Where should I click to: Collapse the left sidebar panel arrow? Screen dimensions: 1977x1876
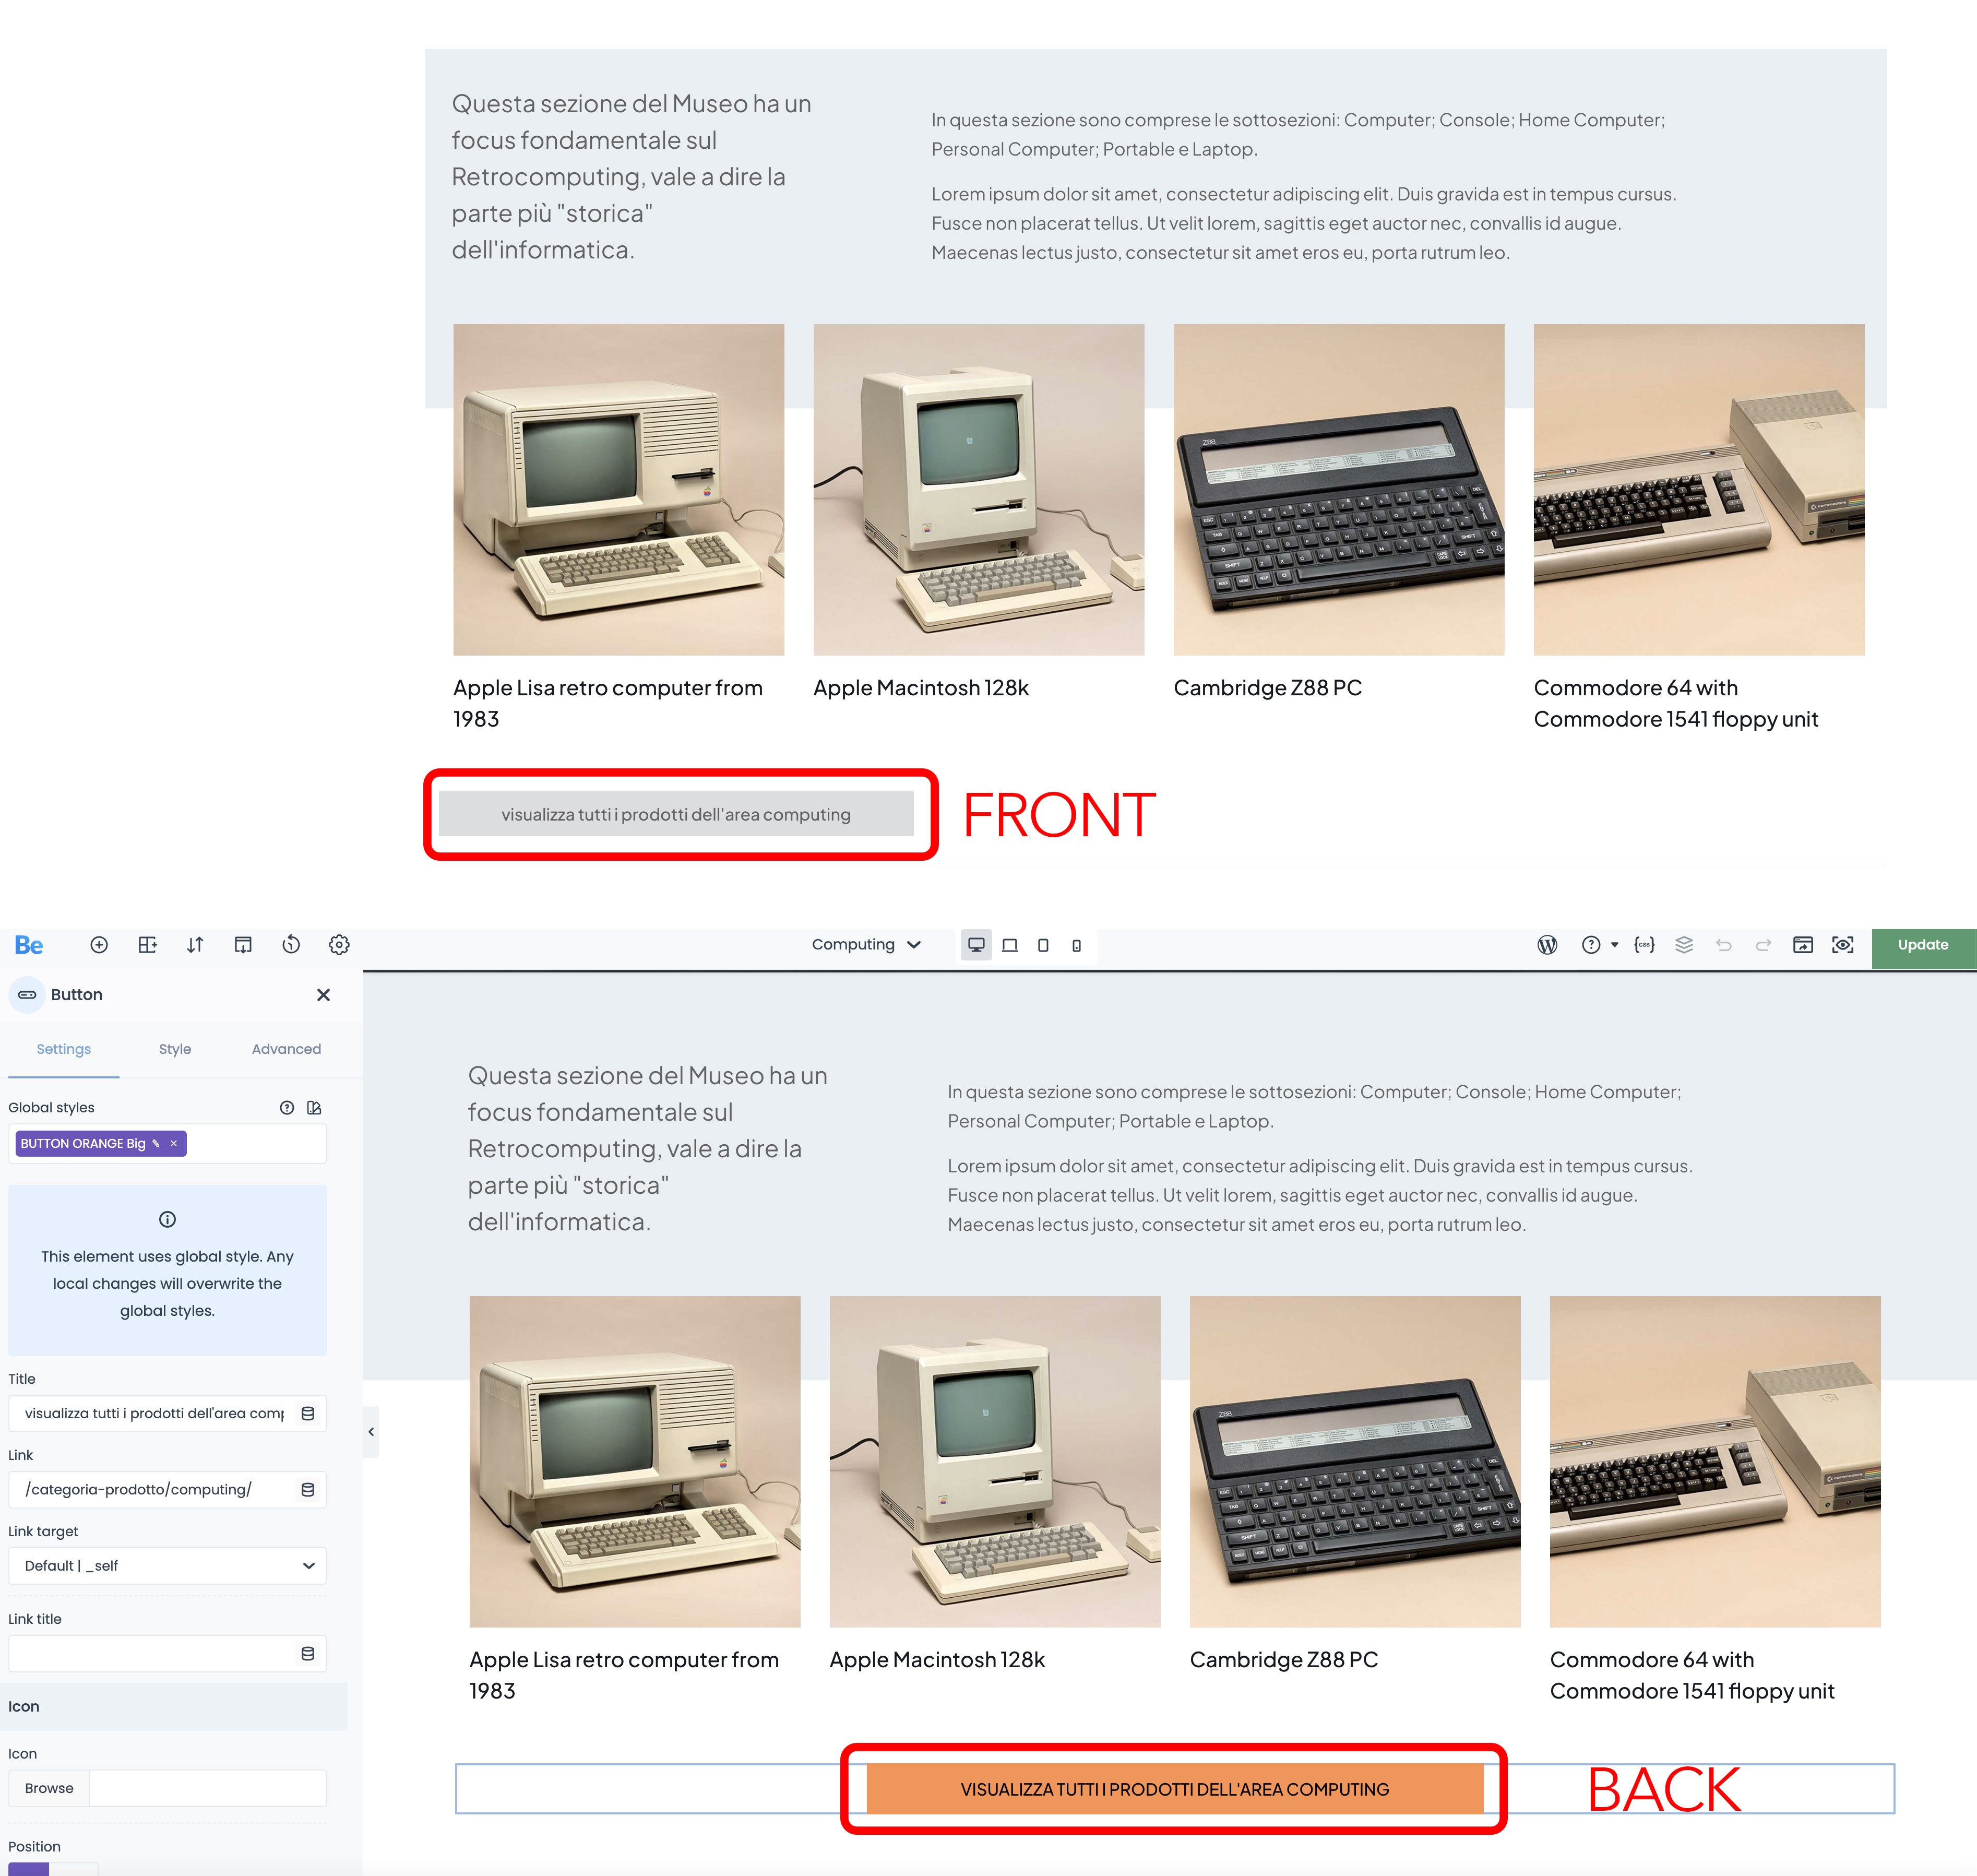371,1432
